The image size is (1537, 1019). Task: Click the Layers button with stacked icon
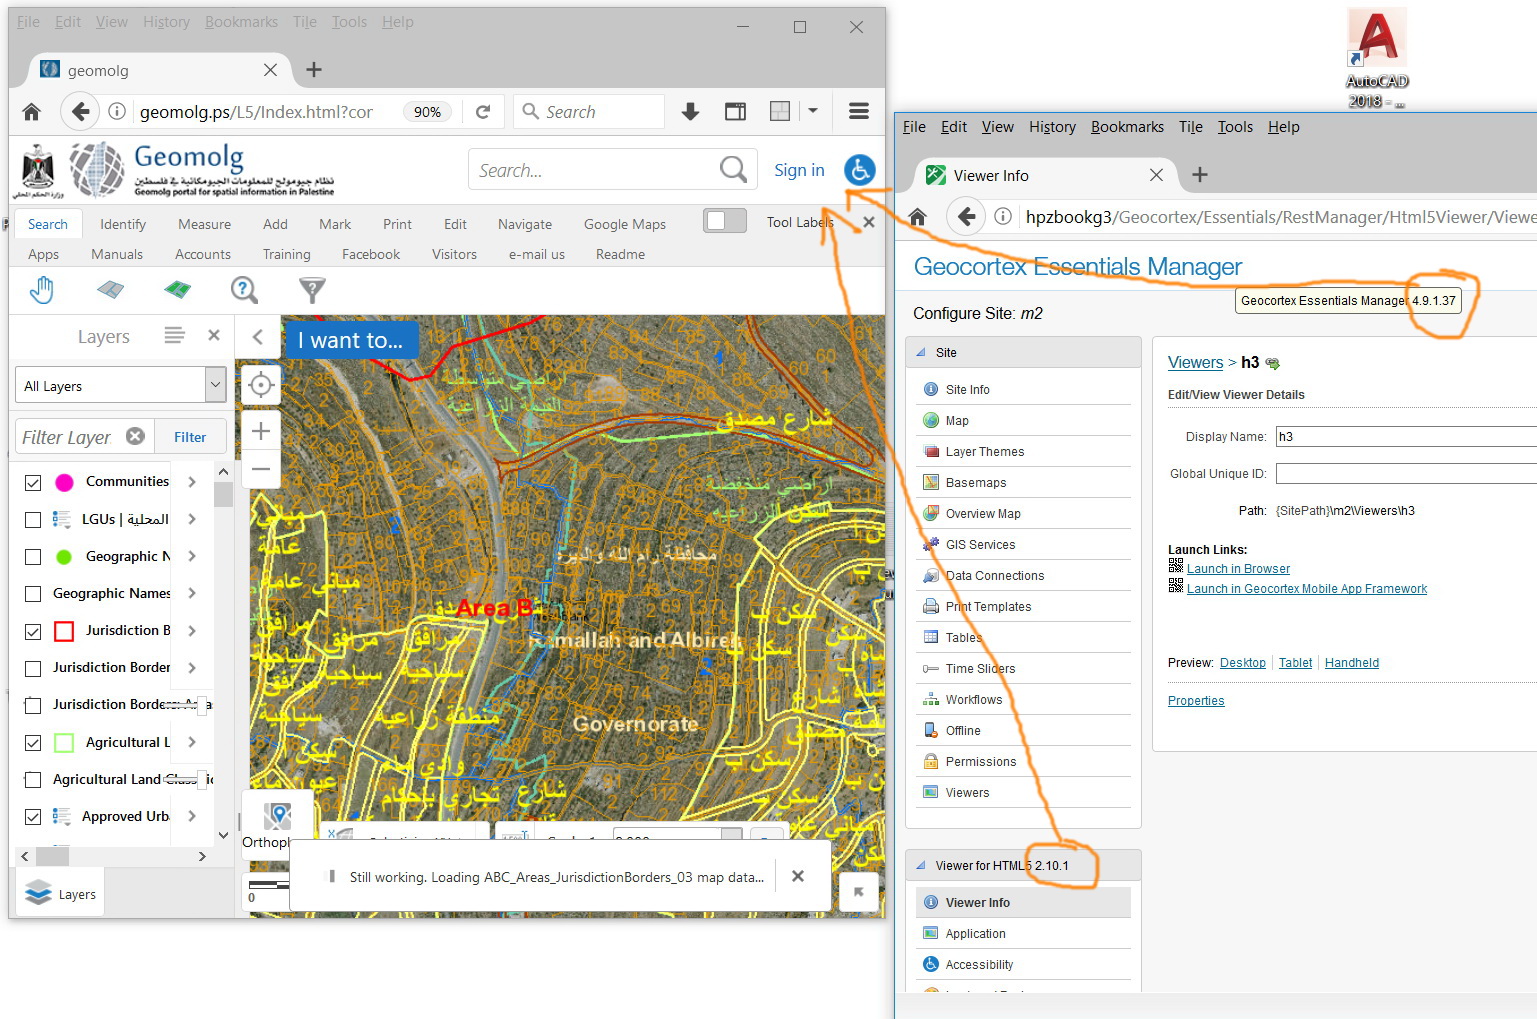[x=62, y=894]
